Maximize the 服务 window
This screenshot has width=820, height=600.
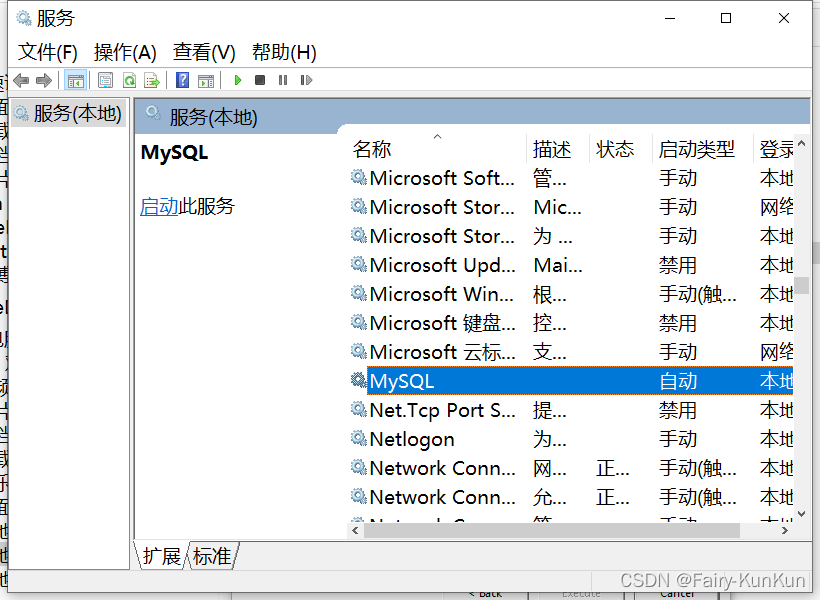(726, 18)
